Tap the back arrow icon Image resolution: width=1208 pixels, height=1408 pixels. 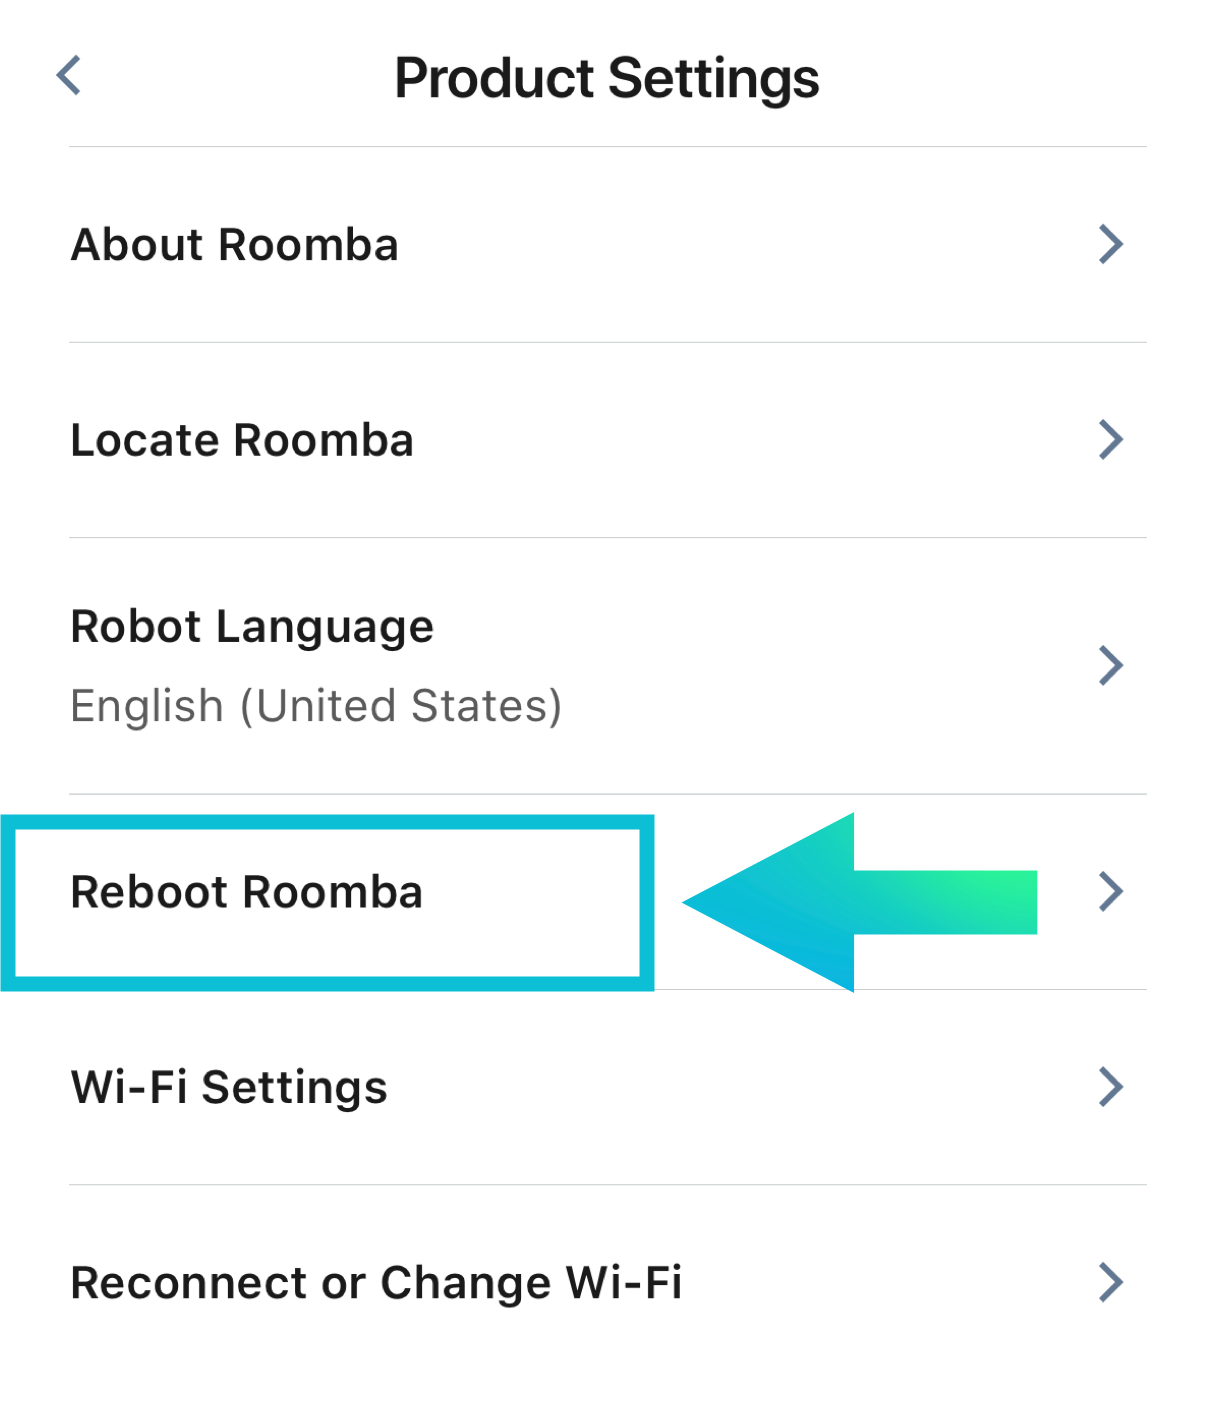68,76
